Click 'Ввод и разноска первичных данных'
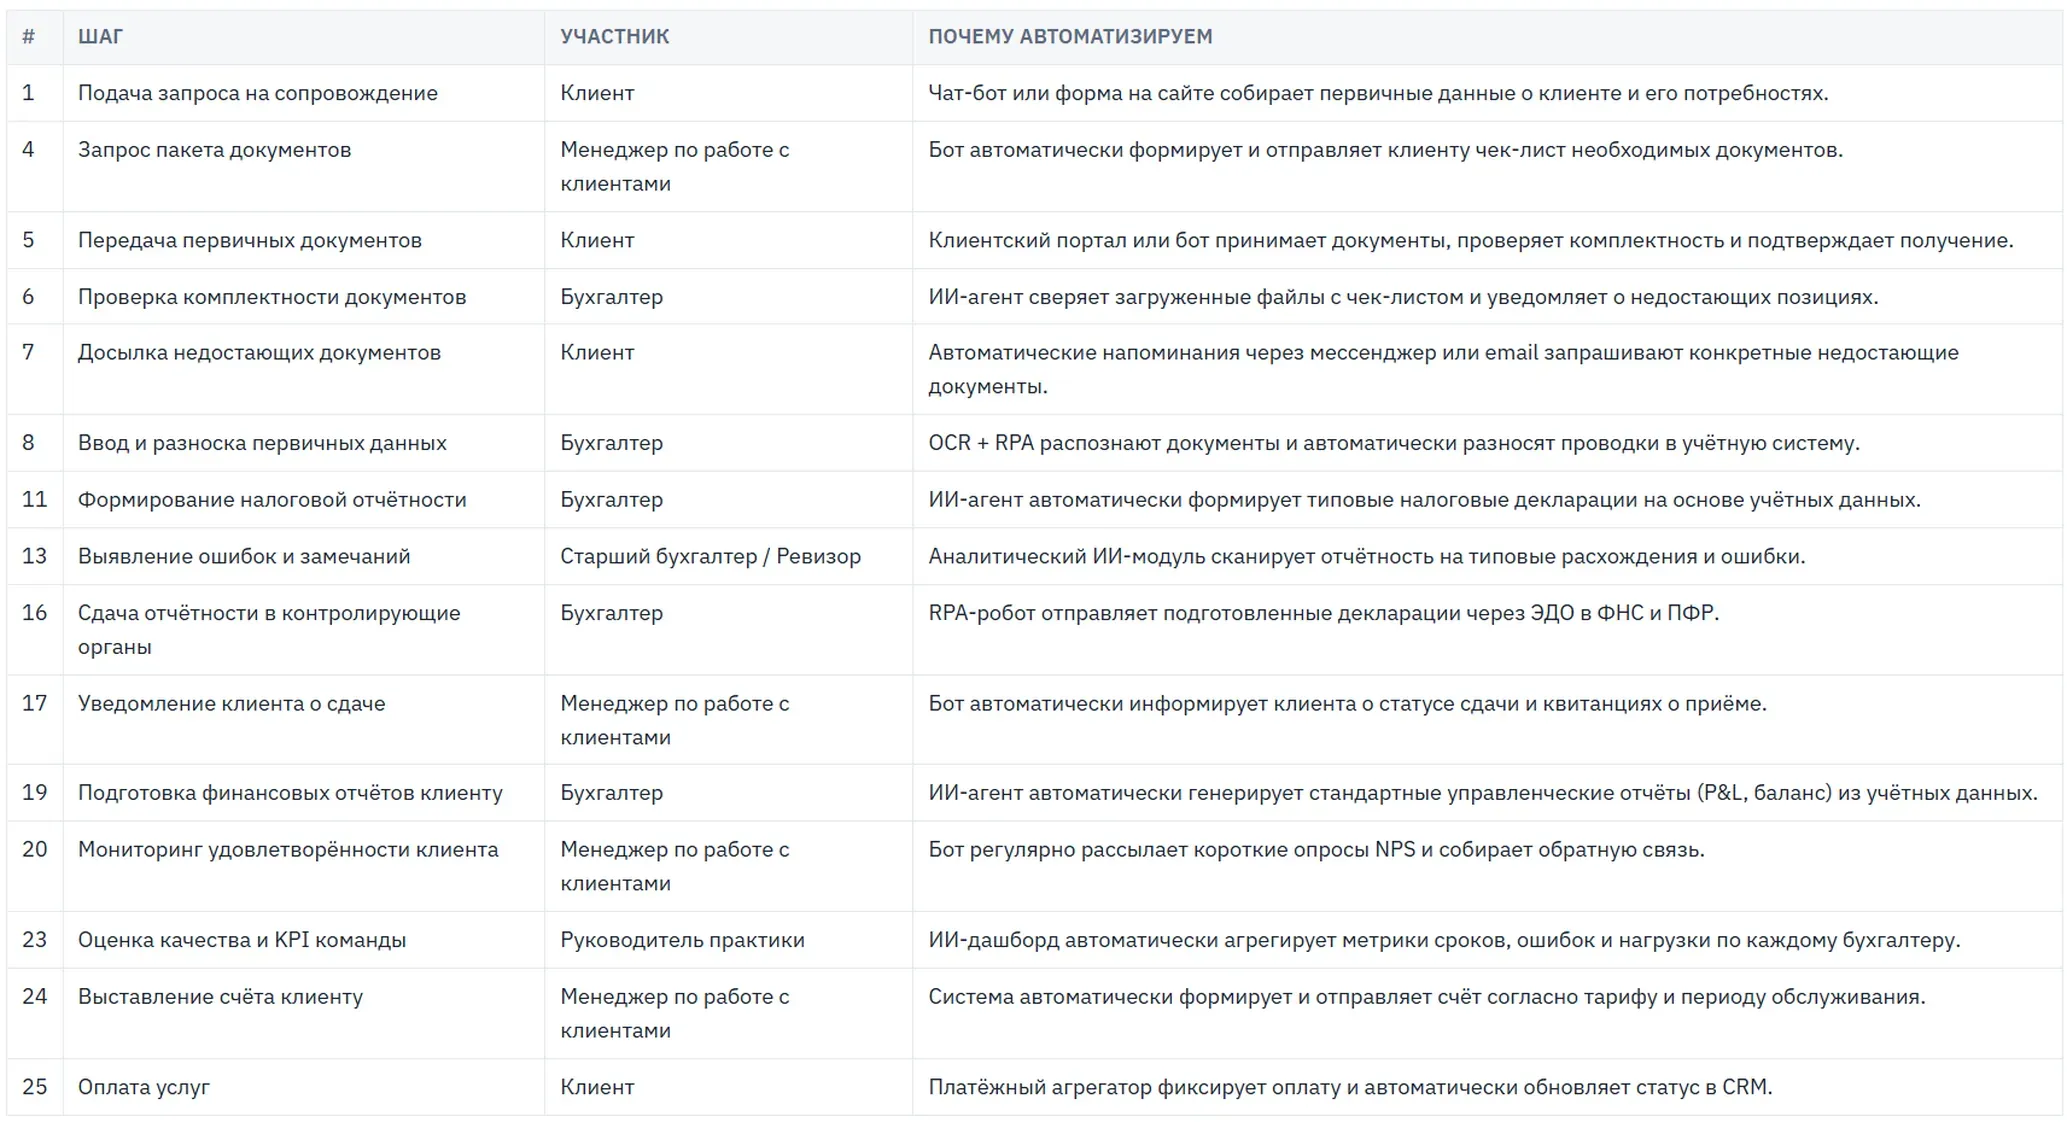The width and height of the screenshot is (2067, 1122). click(x=262, y=443)
